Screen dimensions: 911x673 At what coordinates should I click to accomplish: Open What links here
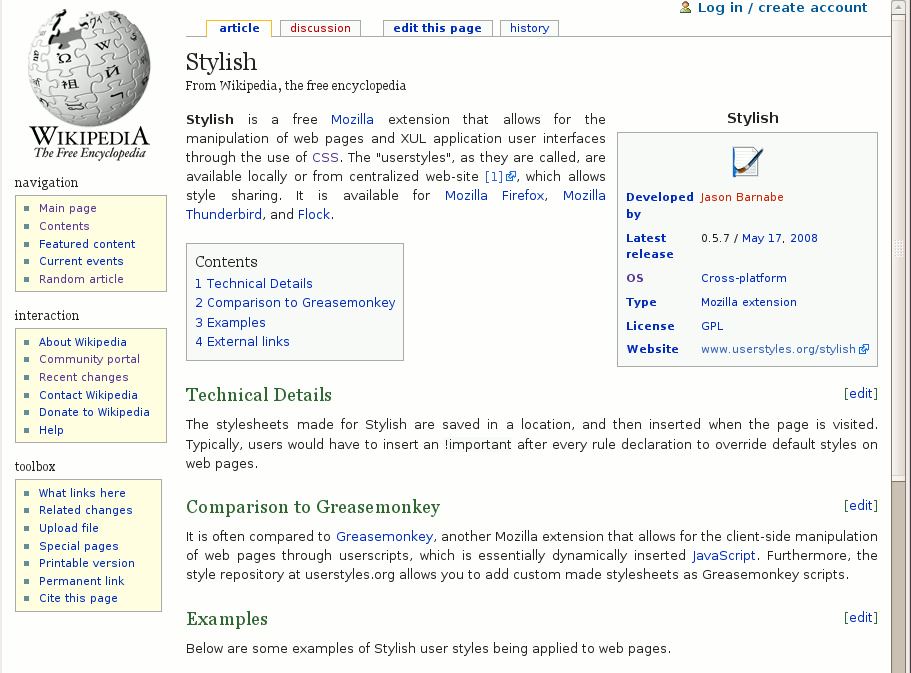pos(82,493)
